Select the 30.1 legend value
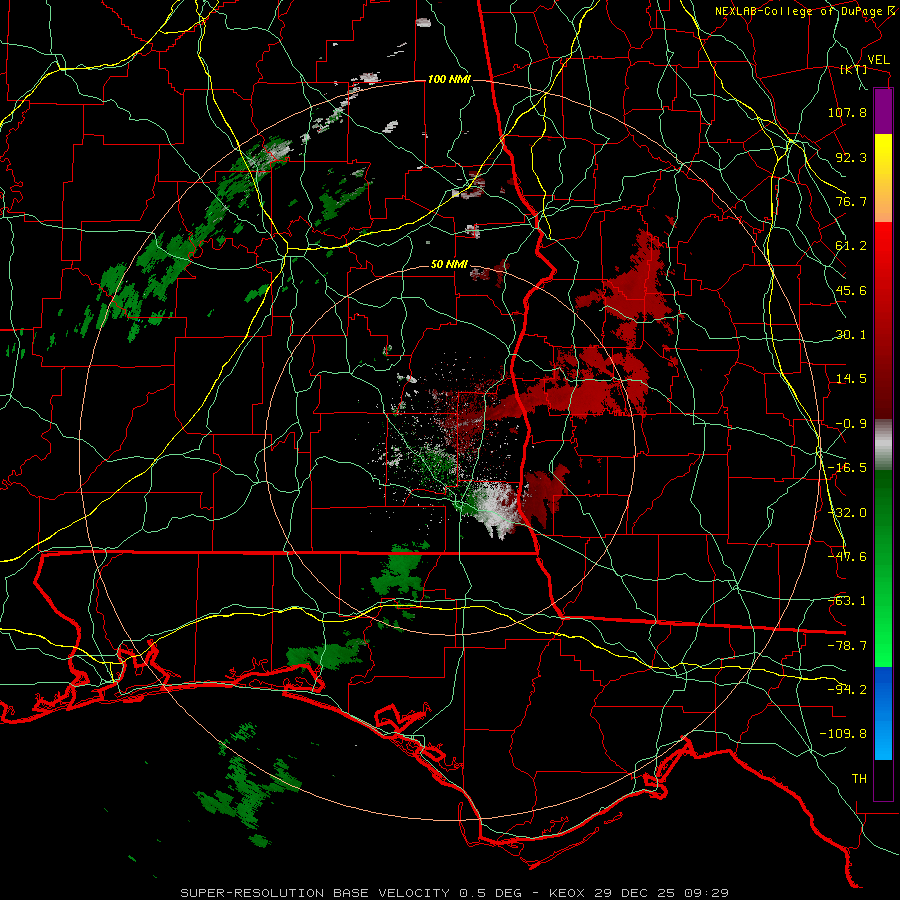This screenshot has height=900, width=900. click(851, 335)
